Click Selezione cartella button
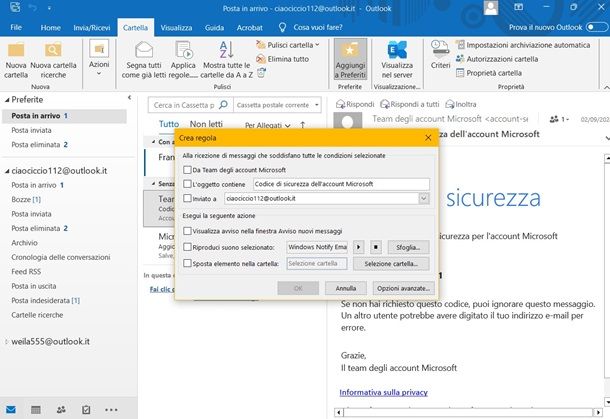The width and height of the screenshot is (610, 419). (391, 263)
